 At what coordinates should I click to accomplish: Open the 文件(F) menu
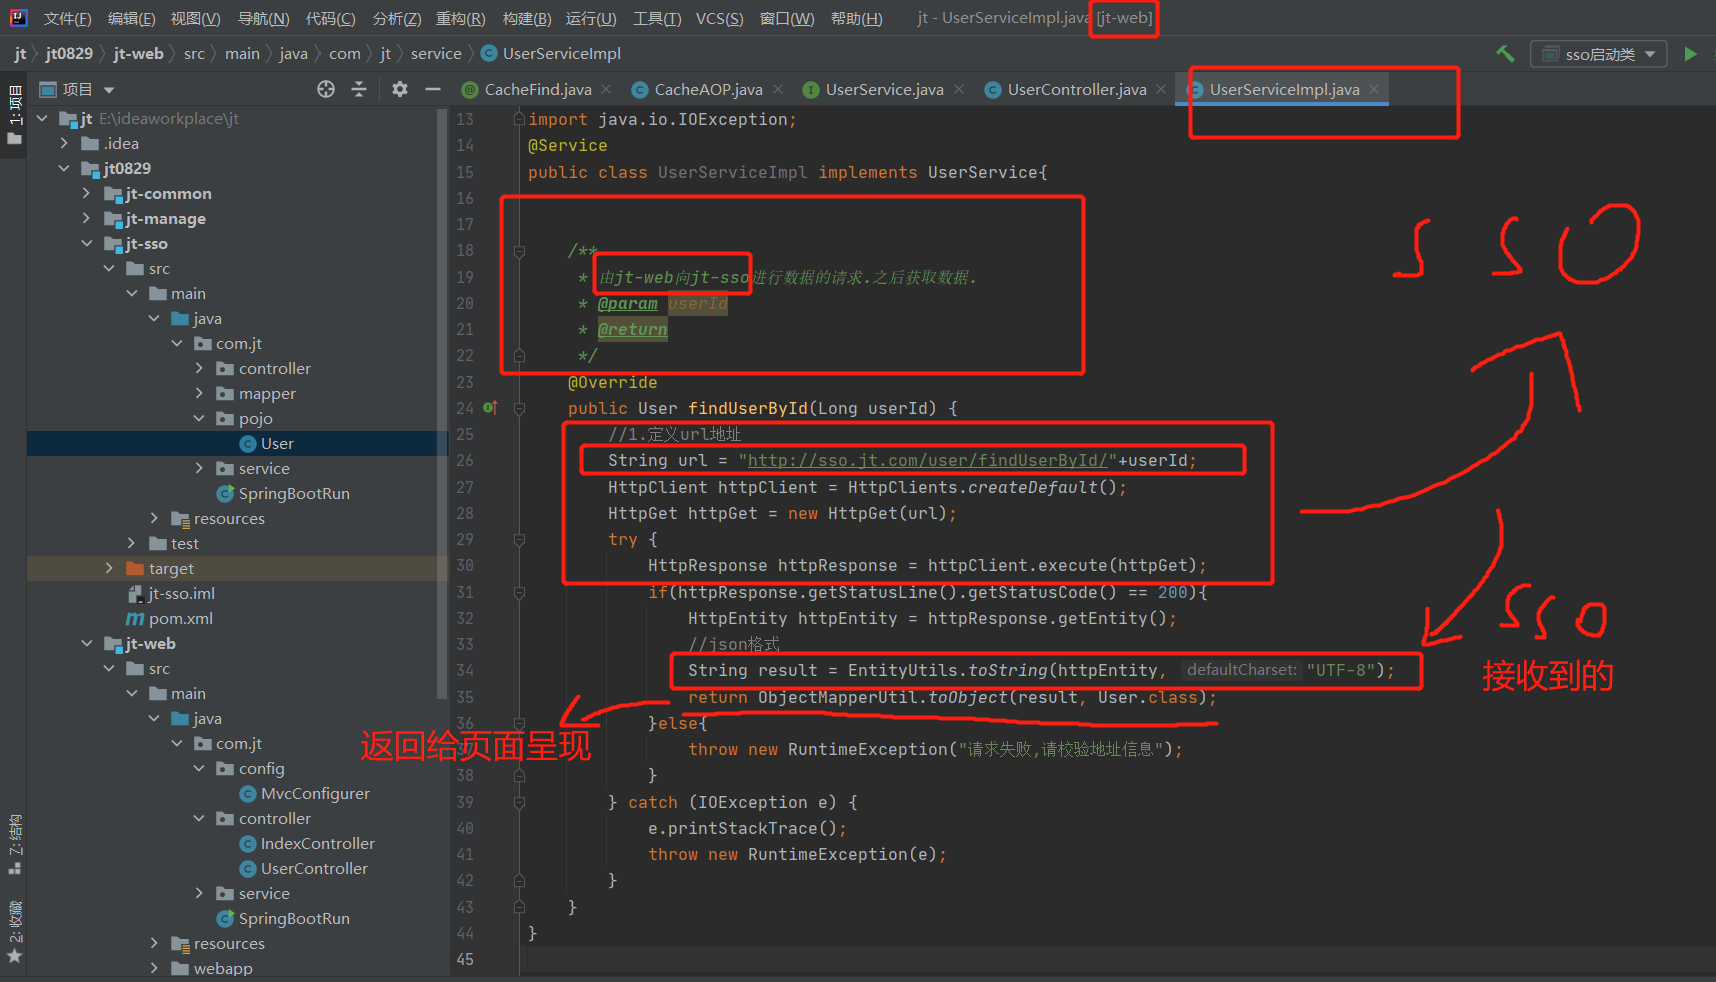[x=68, y=19]
